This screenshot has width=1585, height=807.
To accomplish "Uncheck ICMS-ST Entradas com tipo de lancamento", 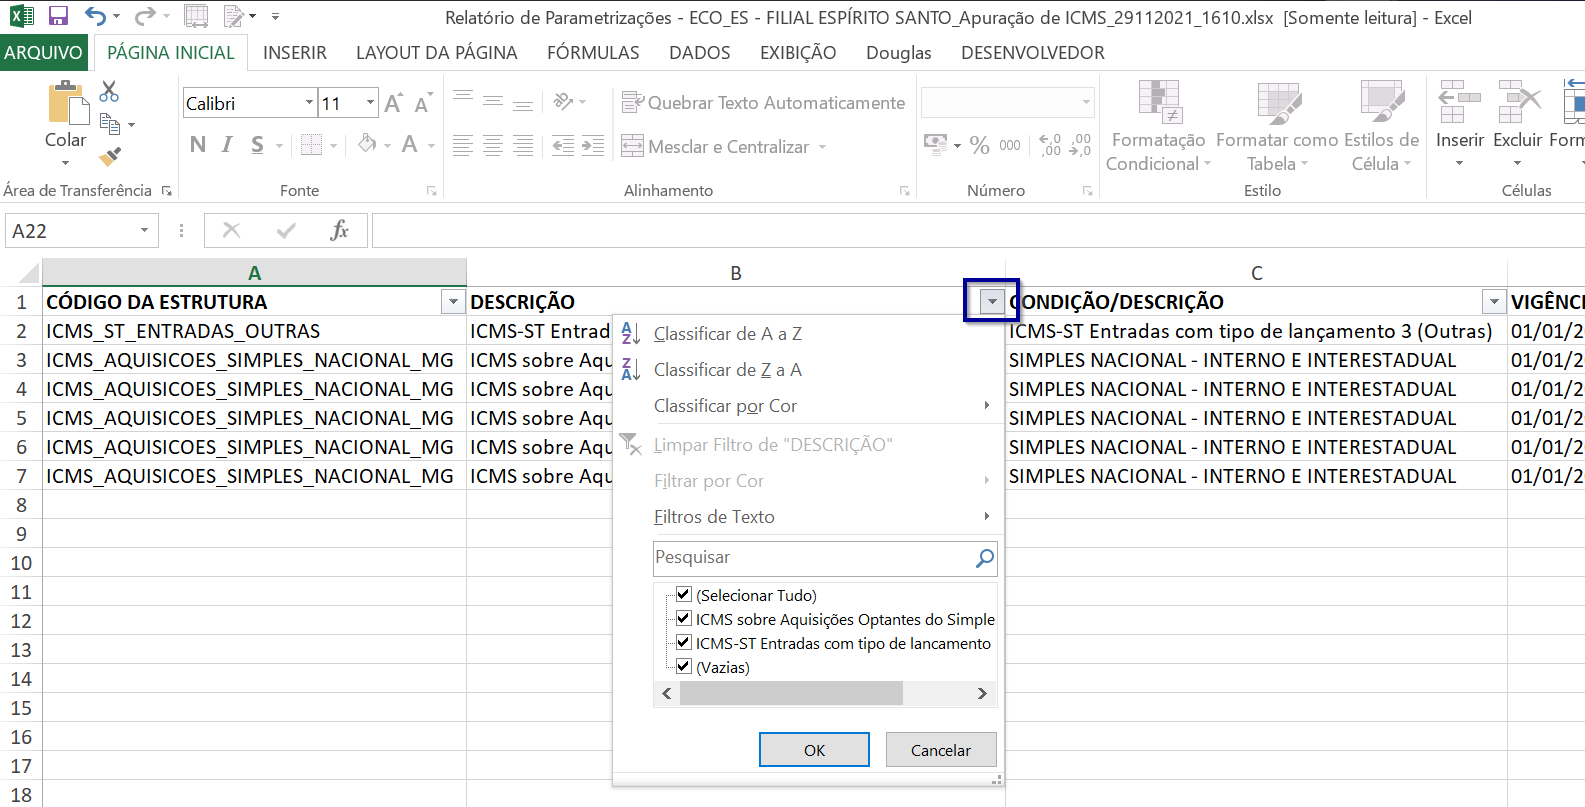I will coord(684,643).
